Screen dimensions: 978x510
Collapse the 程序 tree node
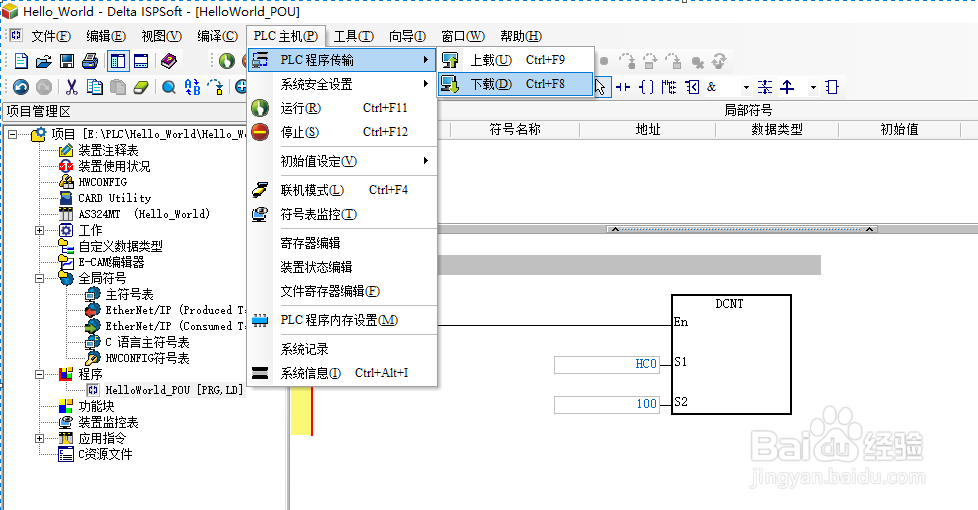point(39,374)
